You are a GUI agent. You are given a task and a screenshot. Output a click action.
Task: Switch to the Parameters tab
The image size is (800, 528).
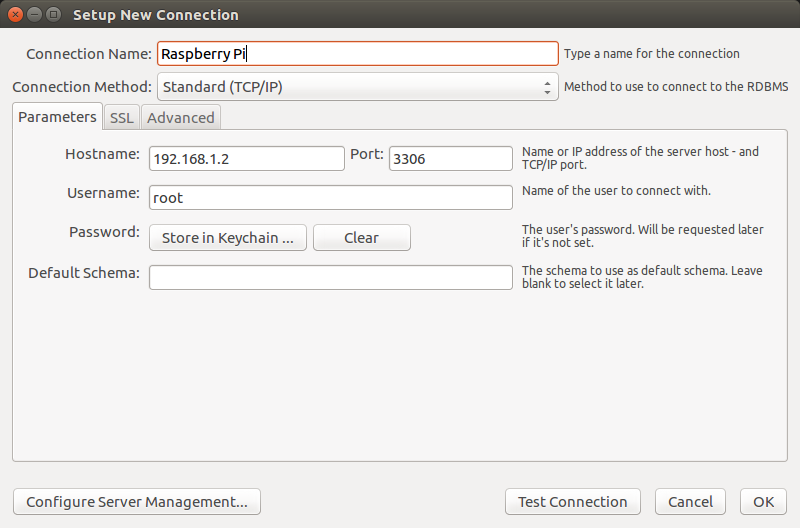pos(57,117)
